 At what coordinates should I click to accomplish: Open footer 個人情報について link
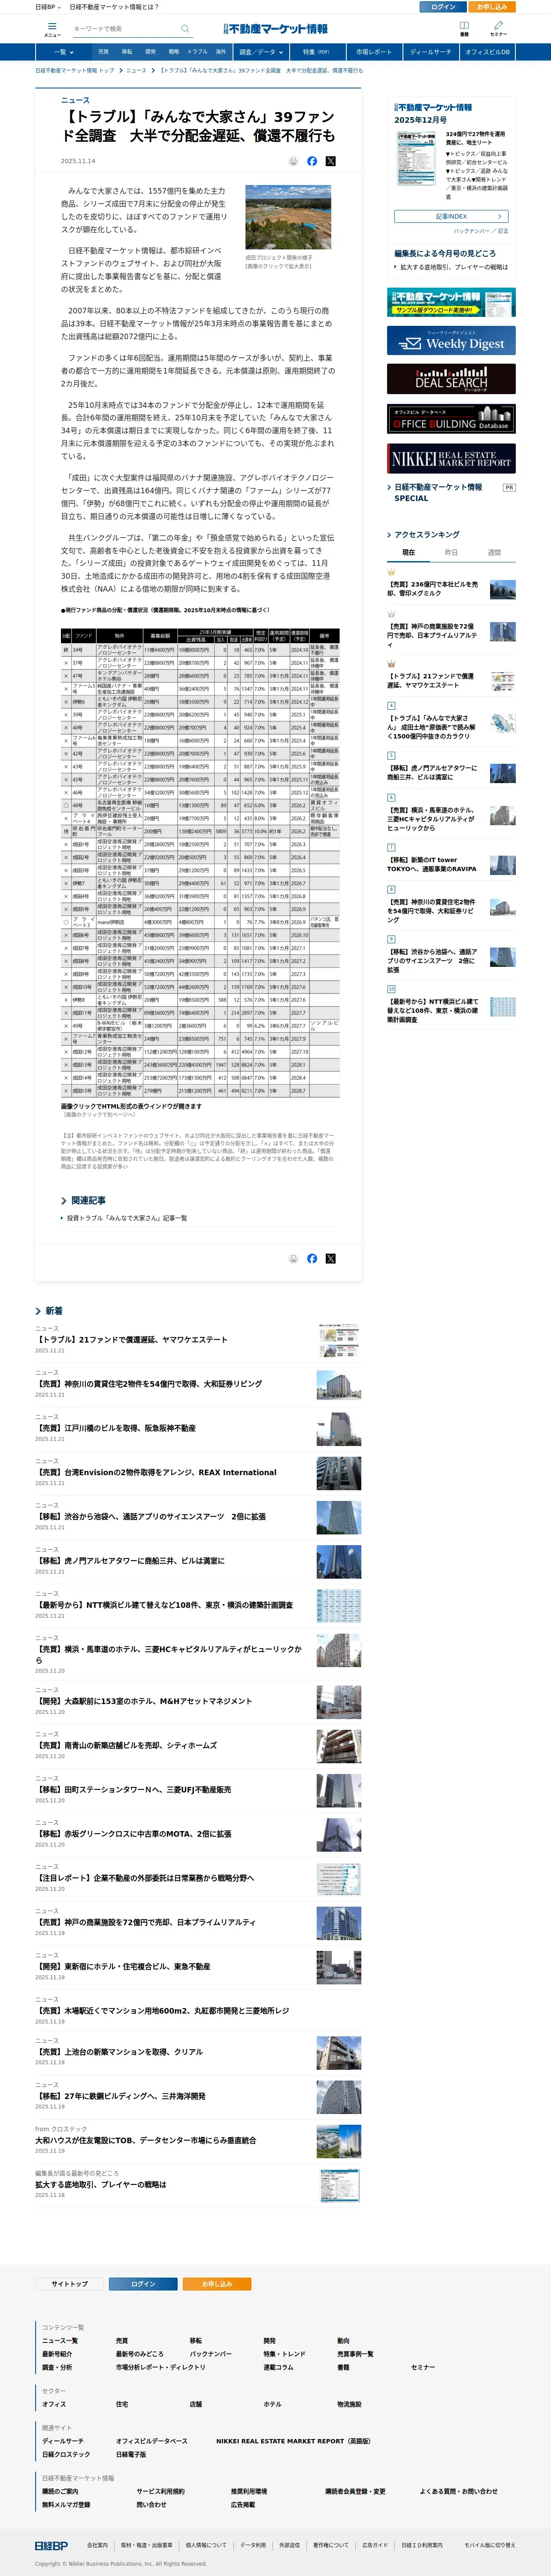[206, 2545]
